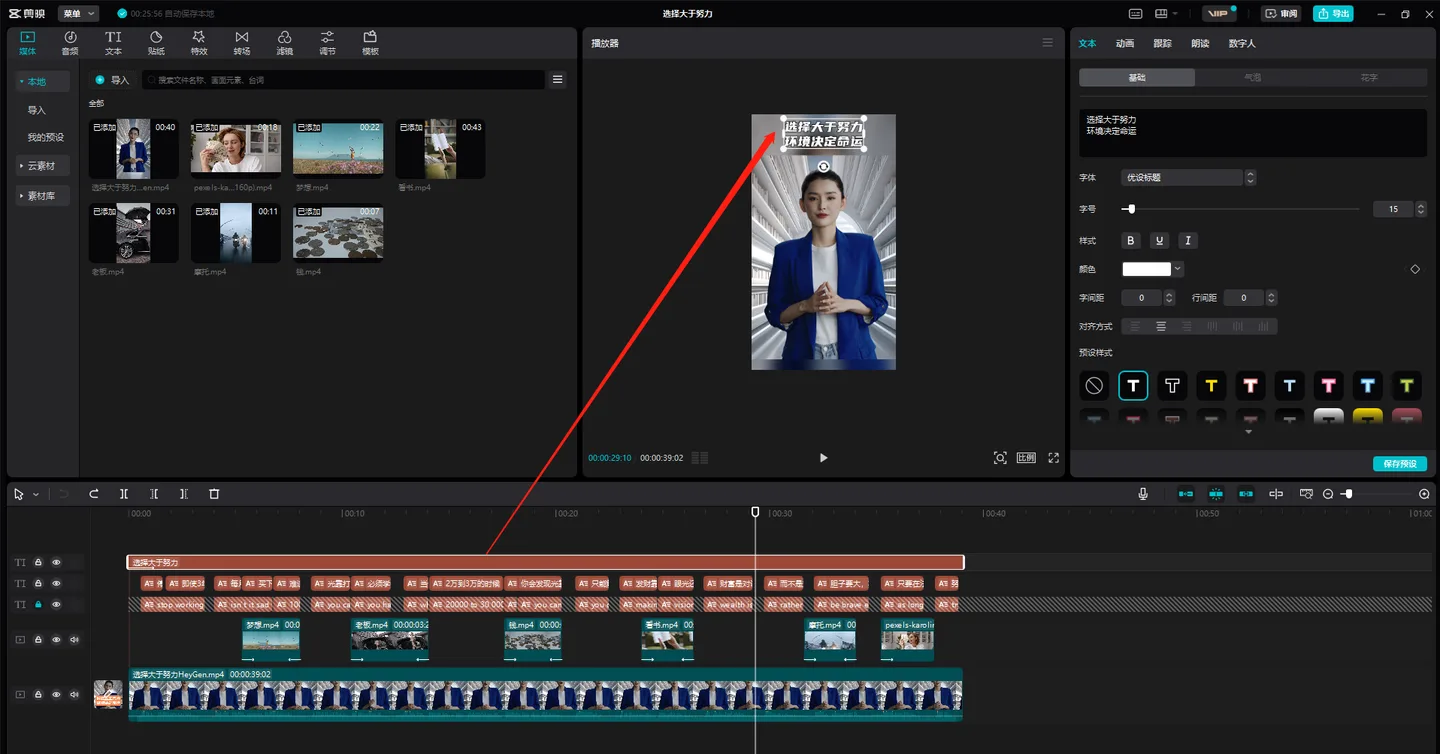Select the 梦想.mp4 media thumbnail
The width and height of the screenshot is (1440, 754).
click(x=338, y=148)
